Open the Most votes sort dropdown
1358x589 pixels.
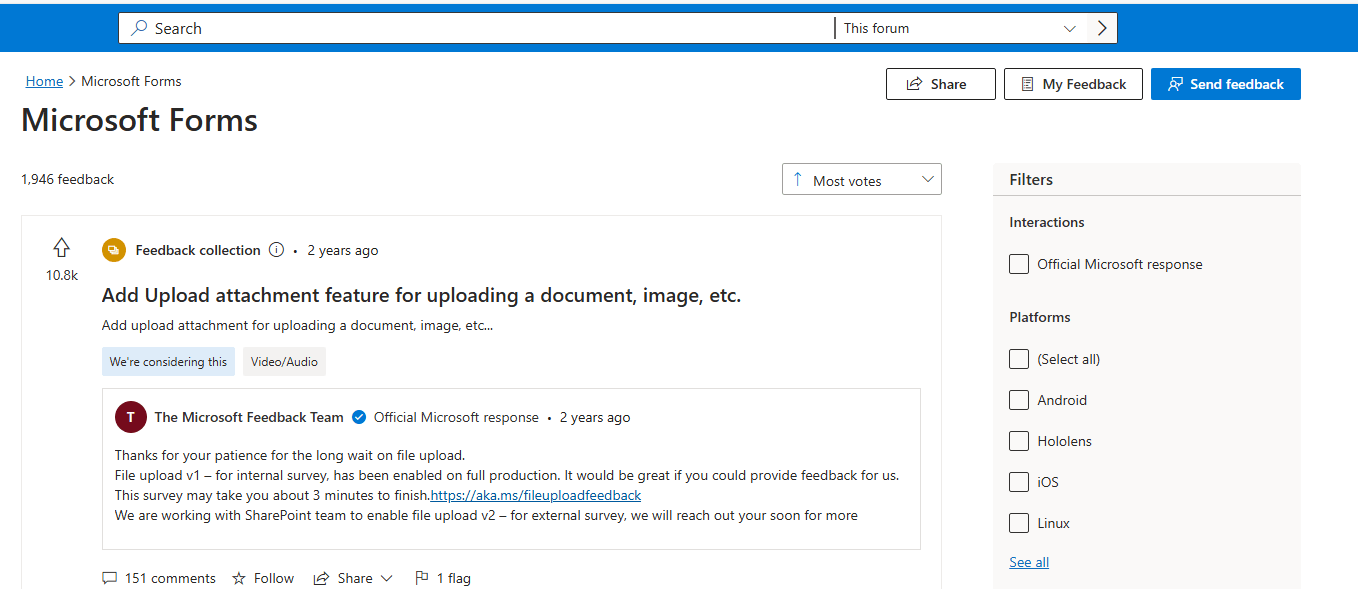(862, 180)
